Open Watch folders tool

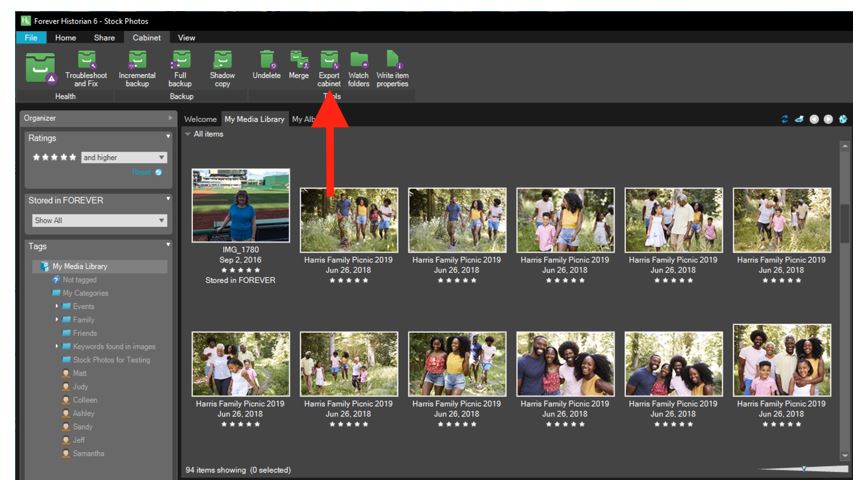[x=359, y=69]
